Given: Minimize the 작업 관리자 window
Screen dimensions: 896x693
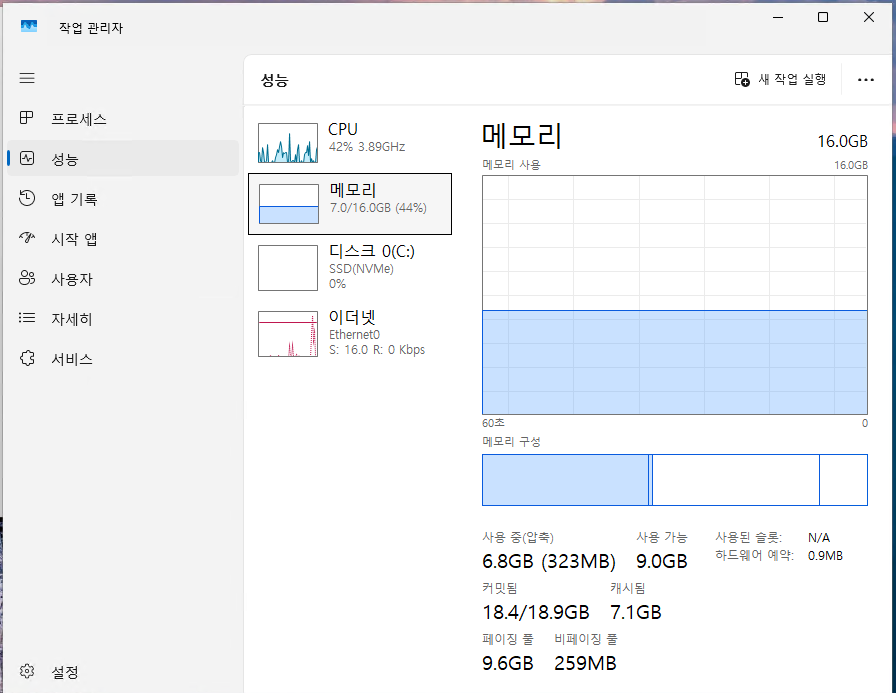Looking at the screenshot, I should coord(778,17).
